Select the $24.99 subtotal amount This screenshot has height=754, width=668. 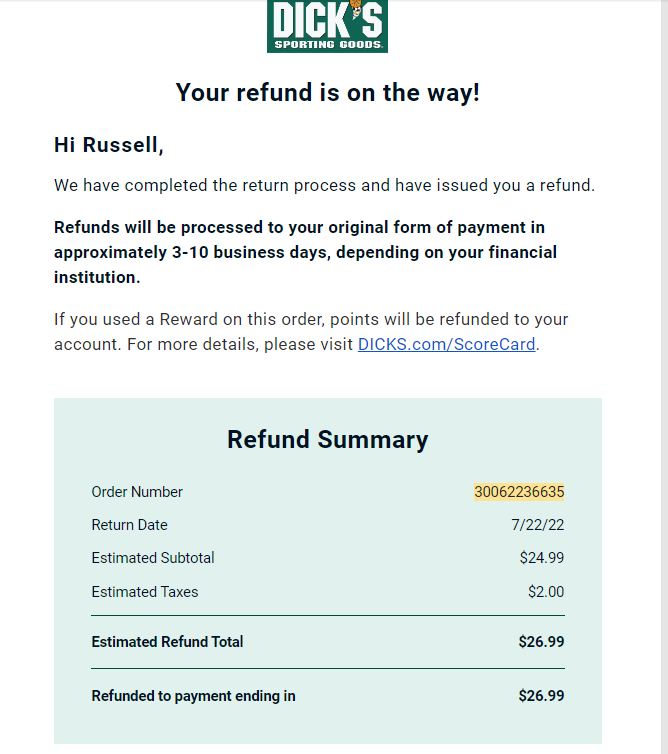542,558
